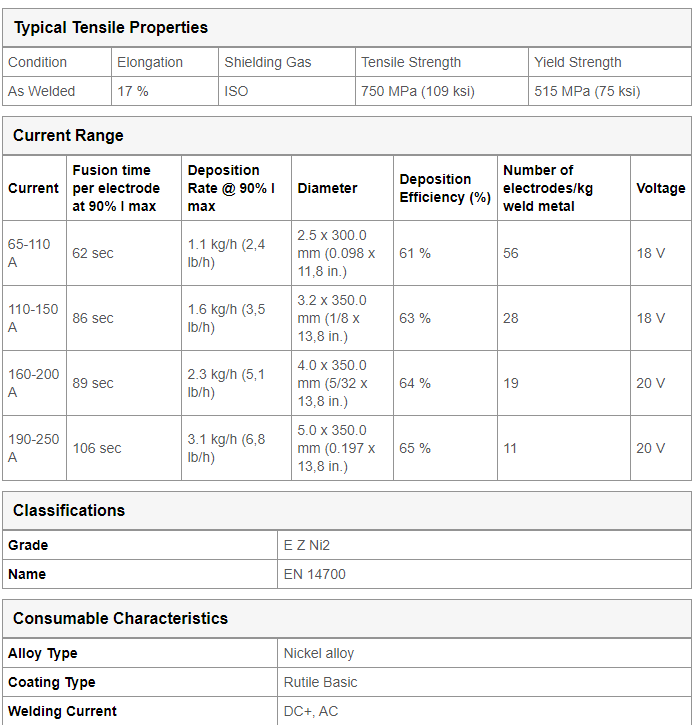Click the Voltage column header
The image size is (699, 725).
(x=661, y=189)
